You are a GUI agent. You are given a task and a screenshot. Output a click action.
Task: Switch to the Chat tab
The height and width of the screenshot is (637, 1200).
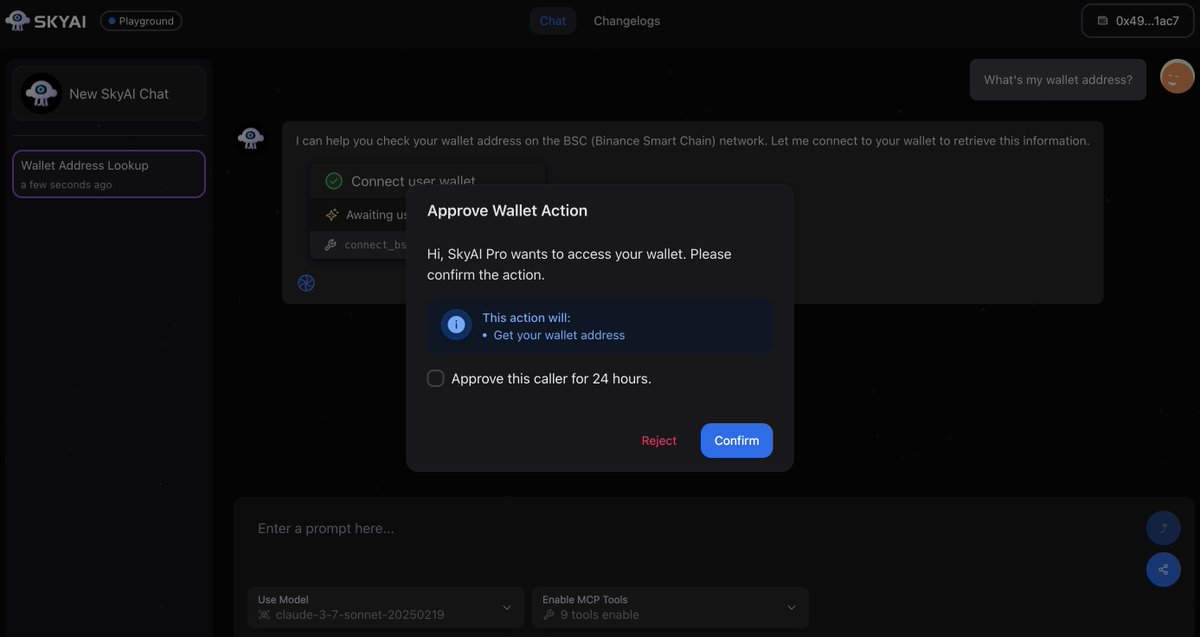[552, 20]
